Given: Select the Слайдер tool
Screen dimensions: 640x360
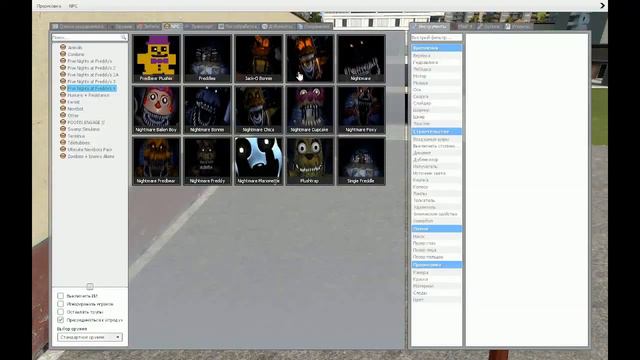Looking at the screenshot, I should (436, 103).
